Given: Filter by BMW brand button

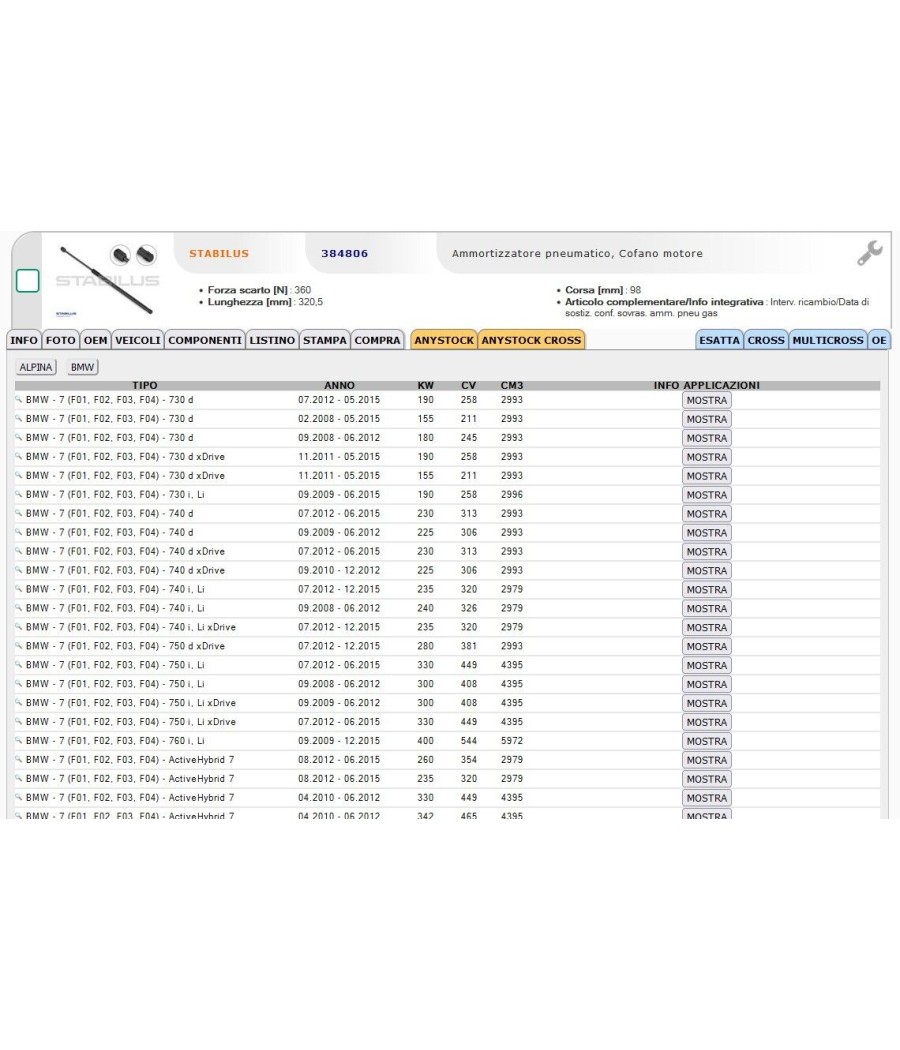Looking at the screenshot, I should 82,367.
